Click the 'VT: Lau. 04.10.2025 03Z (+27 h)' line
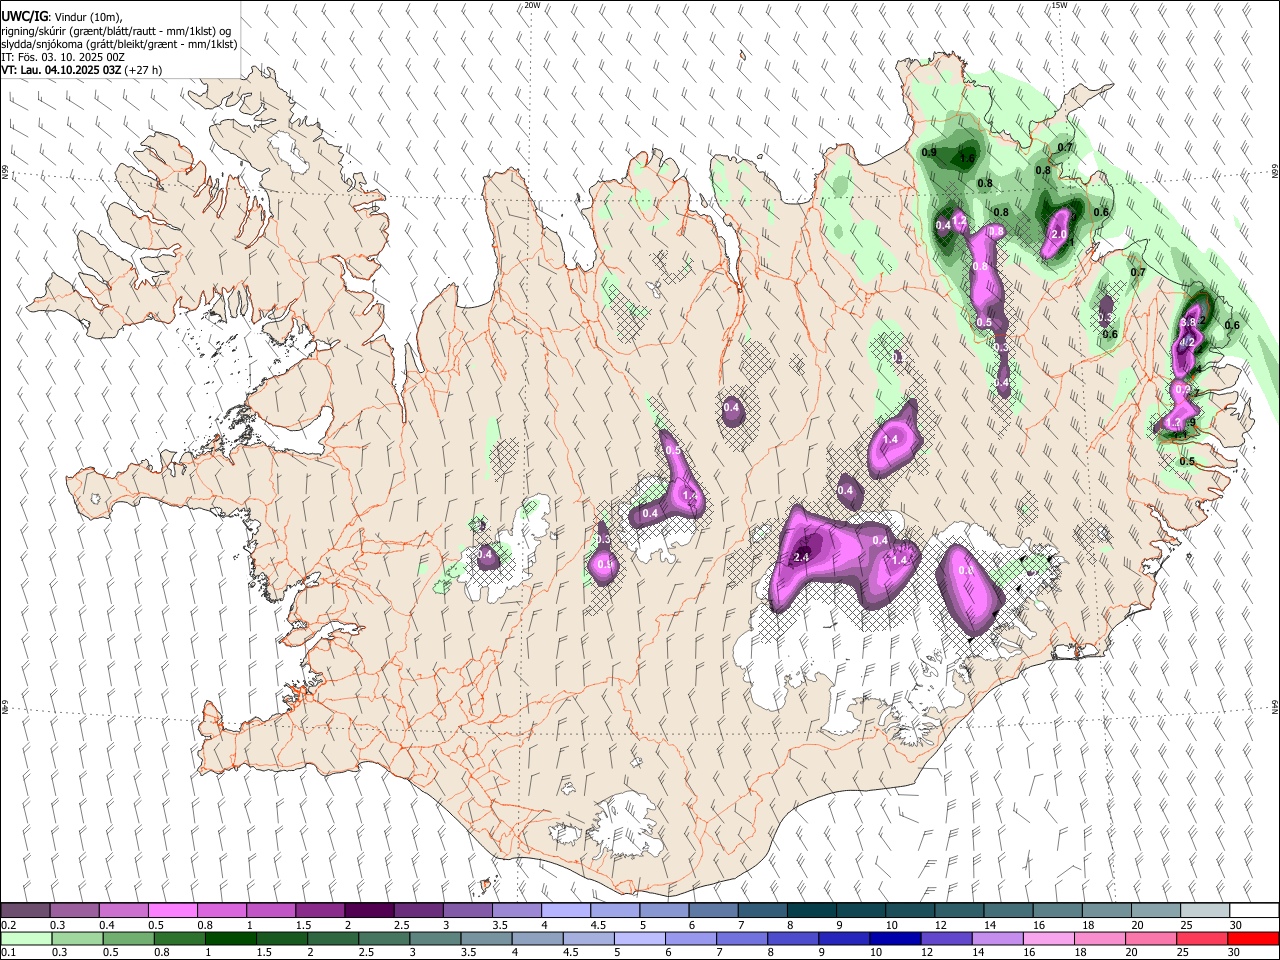The image size is (1280, 960). (x=81, y=70)
